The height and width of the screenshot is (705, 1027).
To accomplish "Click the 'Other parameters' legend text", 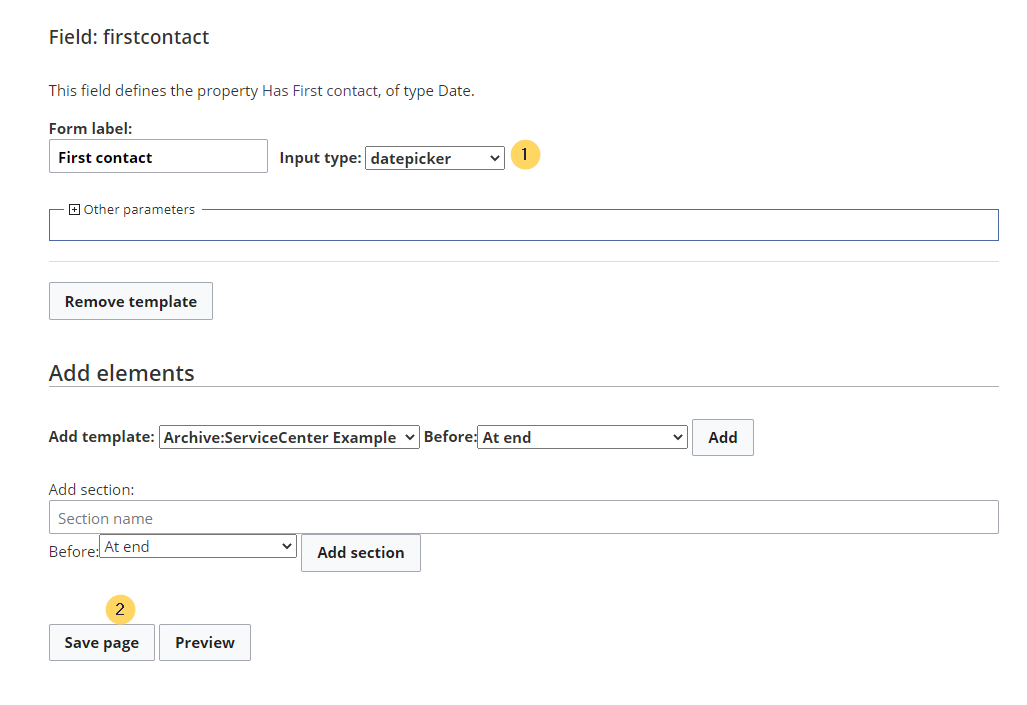I will pyautogui.click(x=139, y=210).
